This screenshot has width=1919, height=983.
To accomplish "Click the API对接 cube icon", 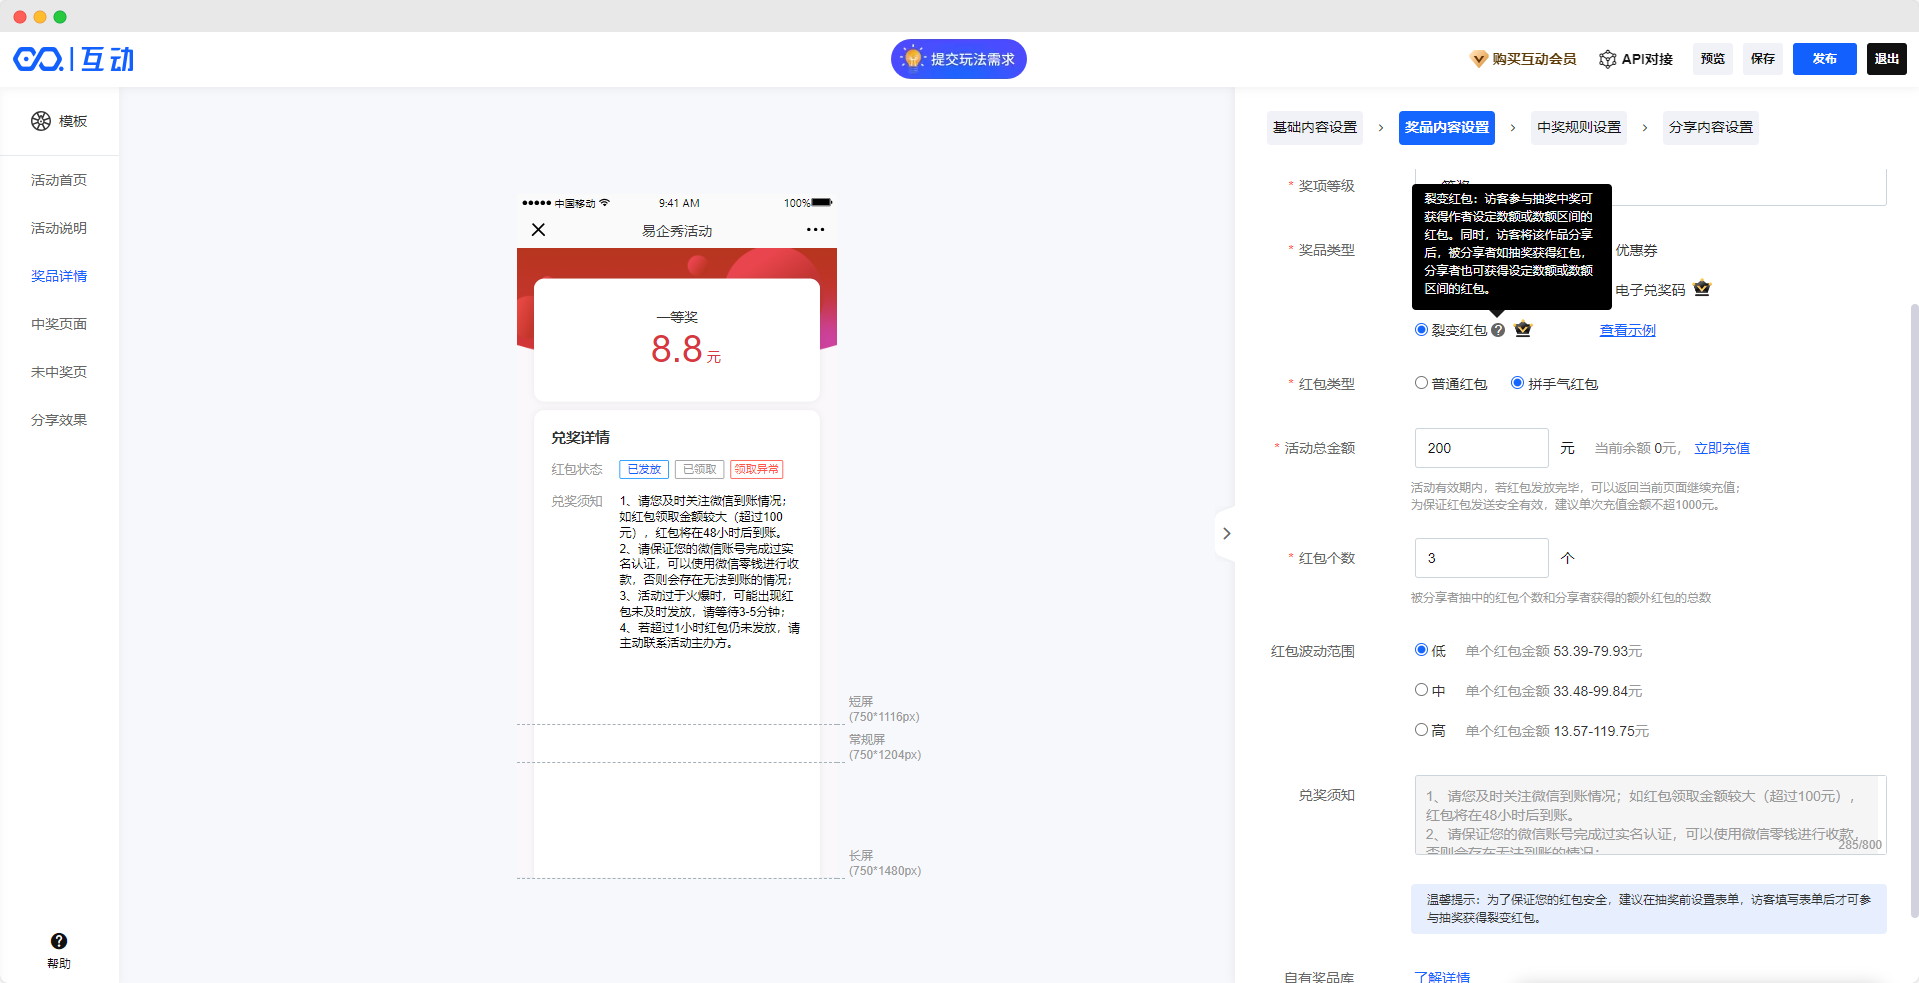I will 1607,59.
